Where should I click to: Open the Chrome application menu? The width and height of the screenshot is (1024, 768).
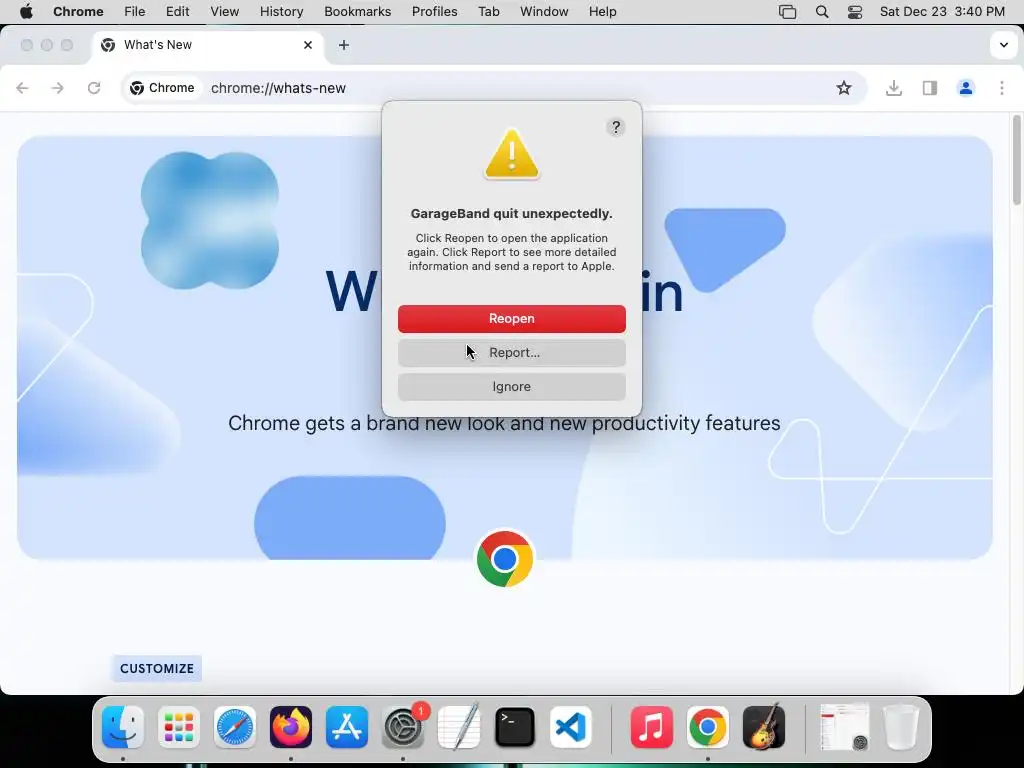[x=78, y=12]
